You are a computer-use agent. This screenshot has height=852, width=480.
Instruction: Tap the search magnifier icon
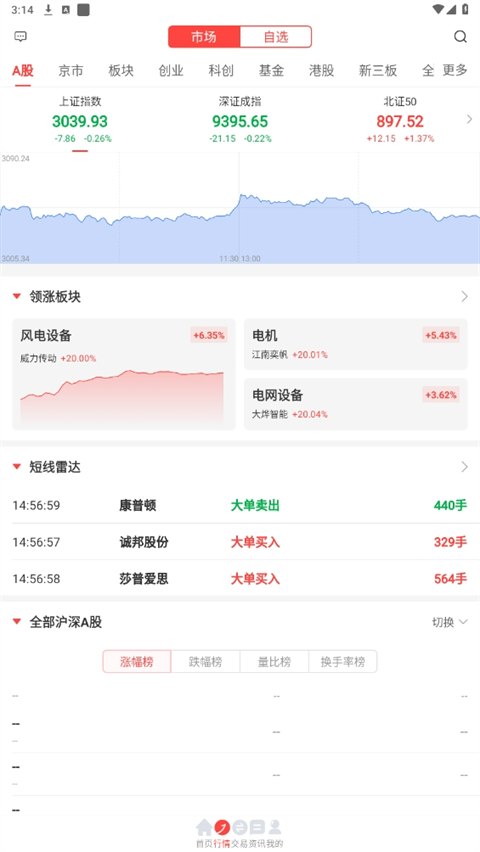460,36
